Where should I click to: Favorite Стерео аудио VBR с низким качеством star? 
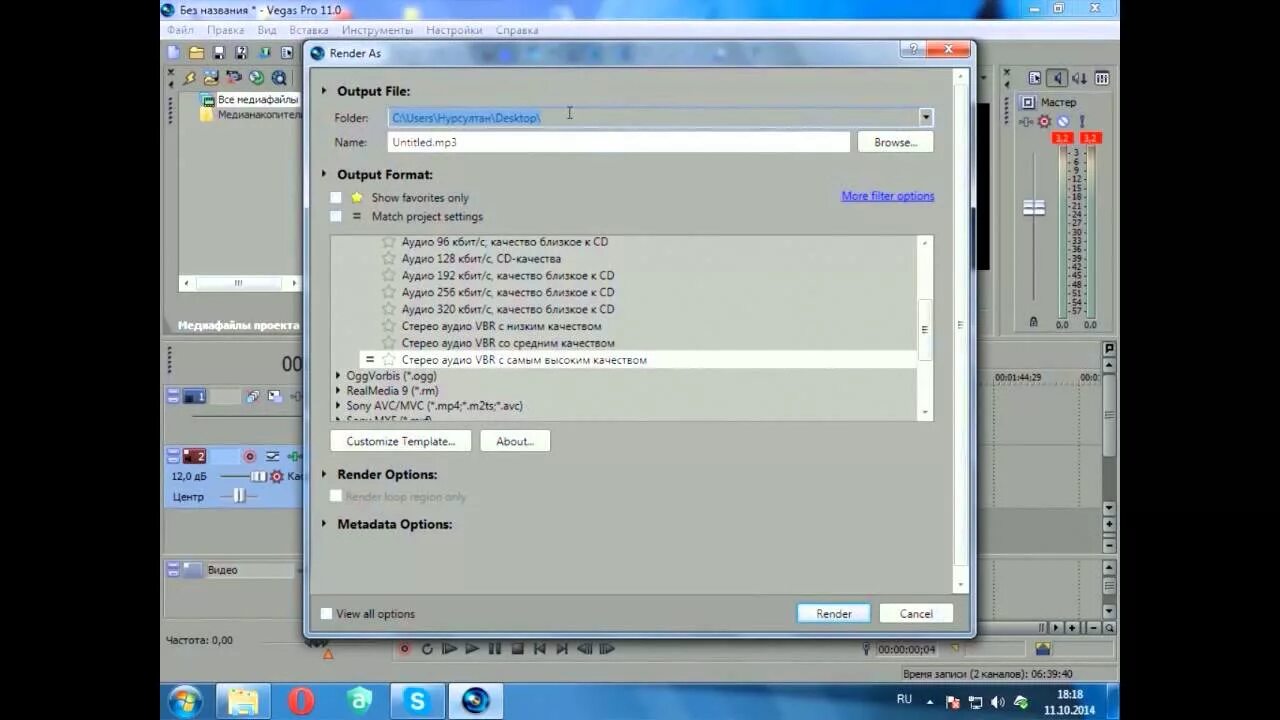coord(389,326)
